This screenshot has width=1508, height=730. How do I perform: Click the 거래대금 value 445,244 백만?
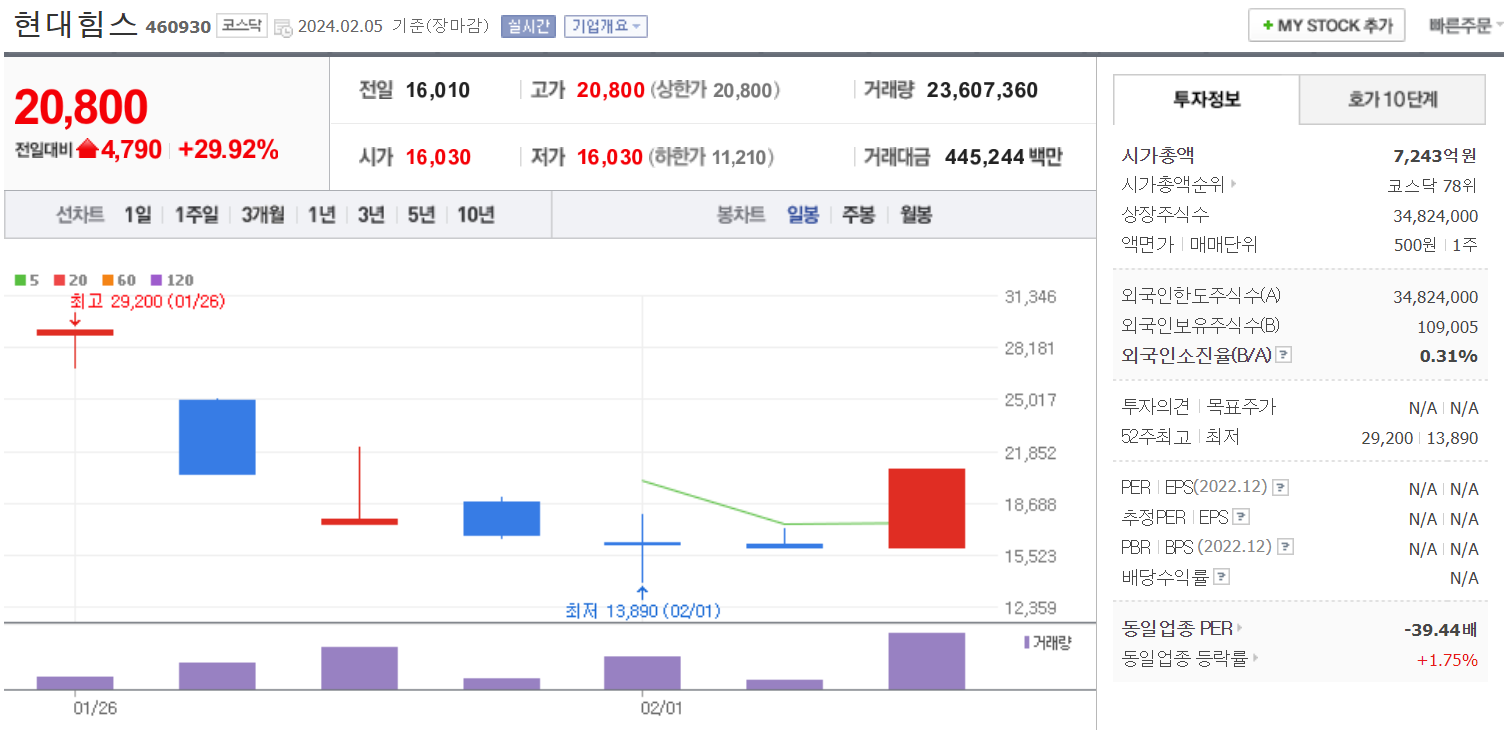1002,157
